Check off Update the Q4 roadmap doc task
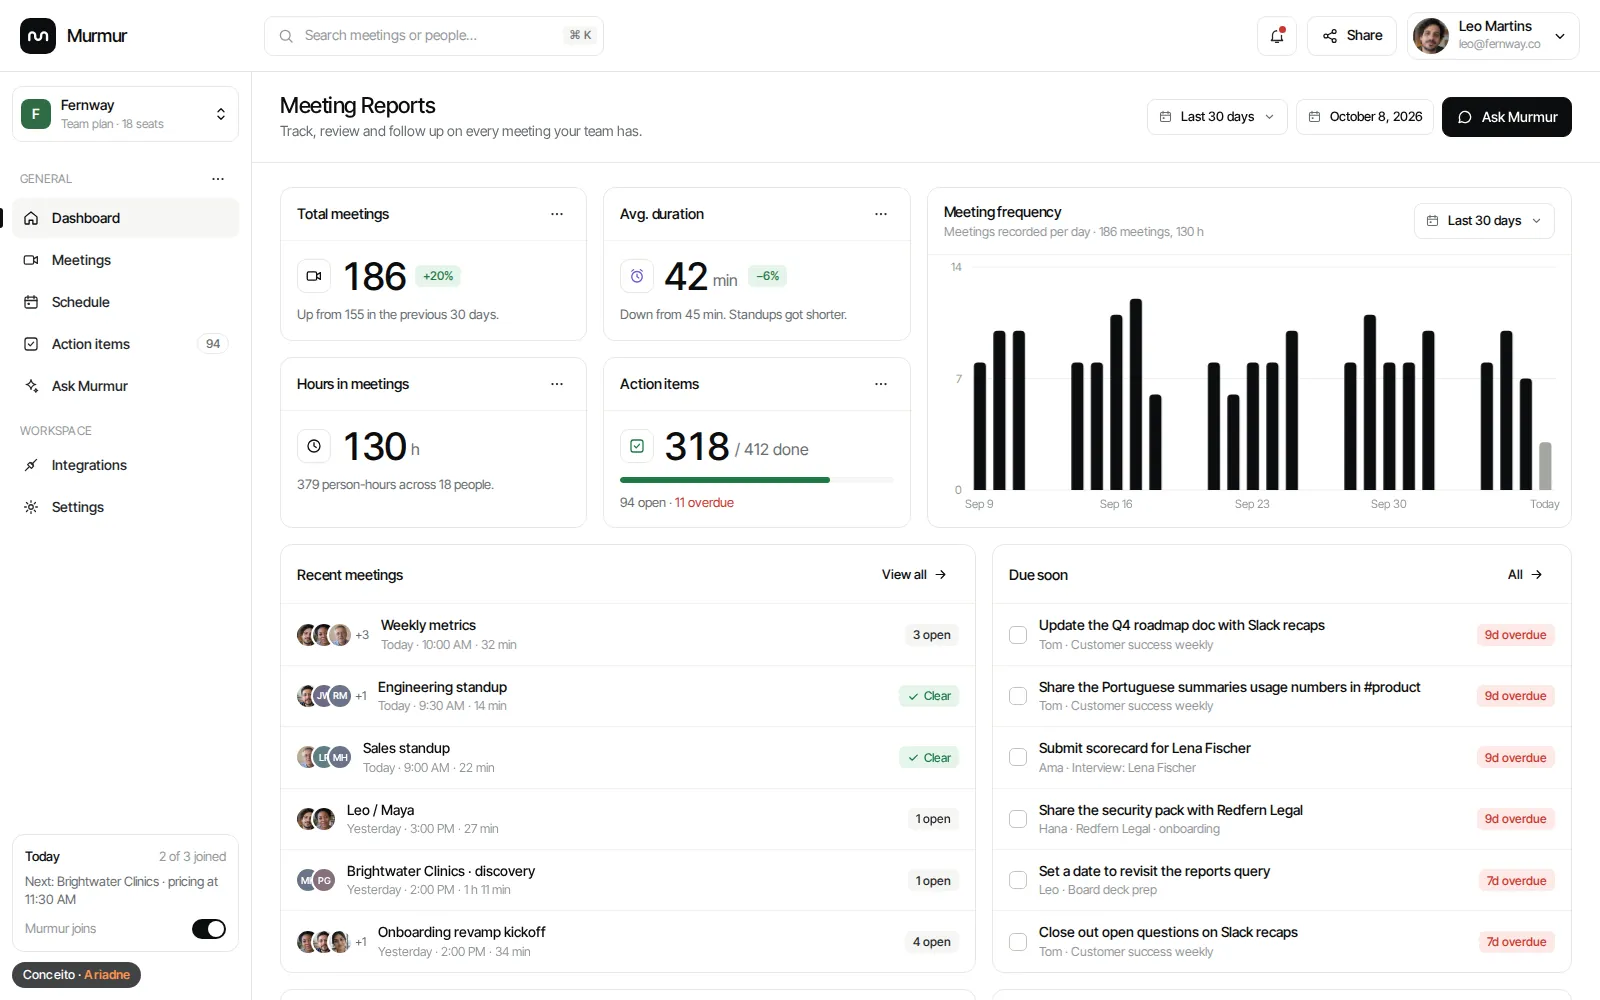The height and width of the screenshot is (1000, 1600). pos(1018,635)
